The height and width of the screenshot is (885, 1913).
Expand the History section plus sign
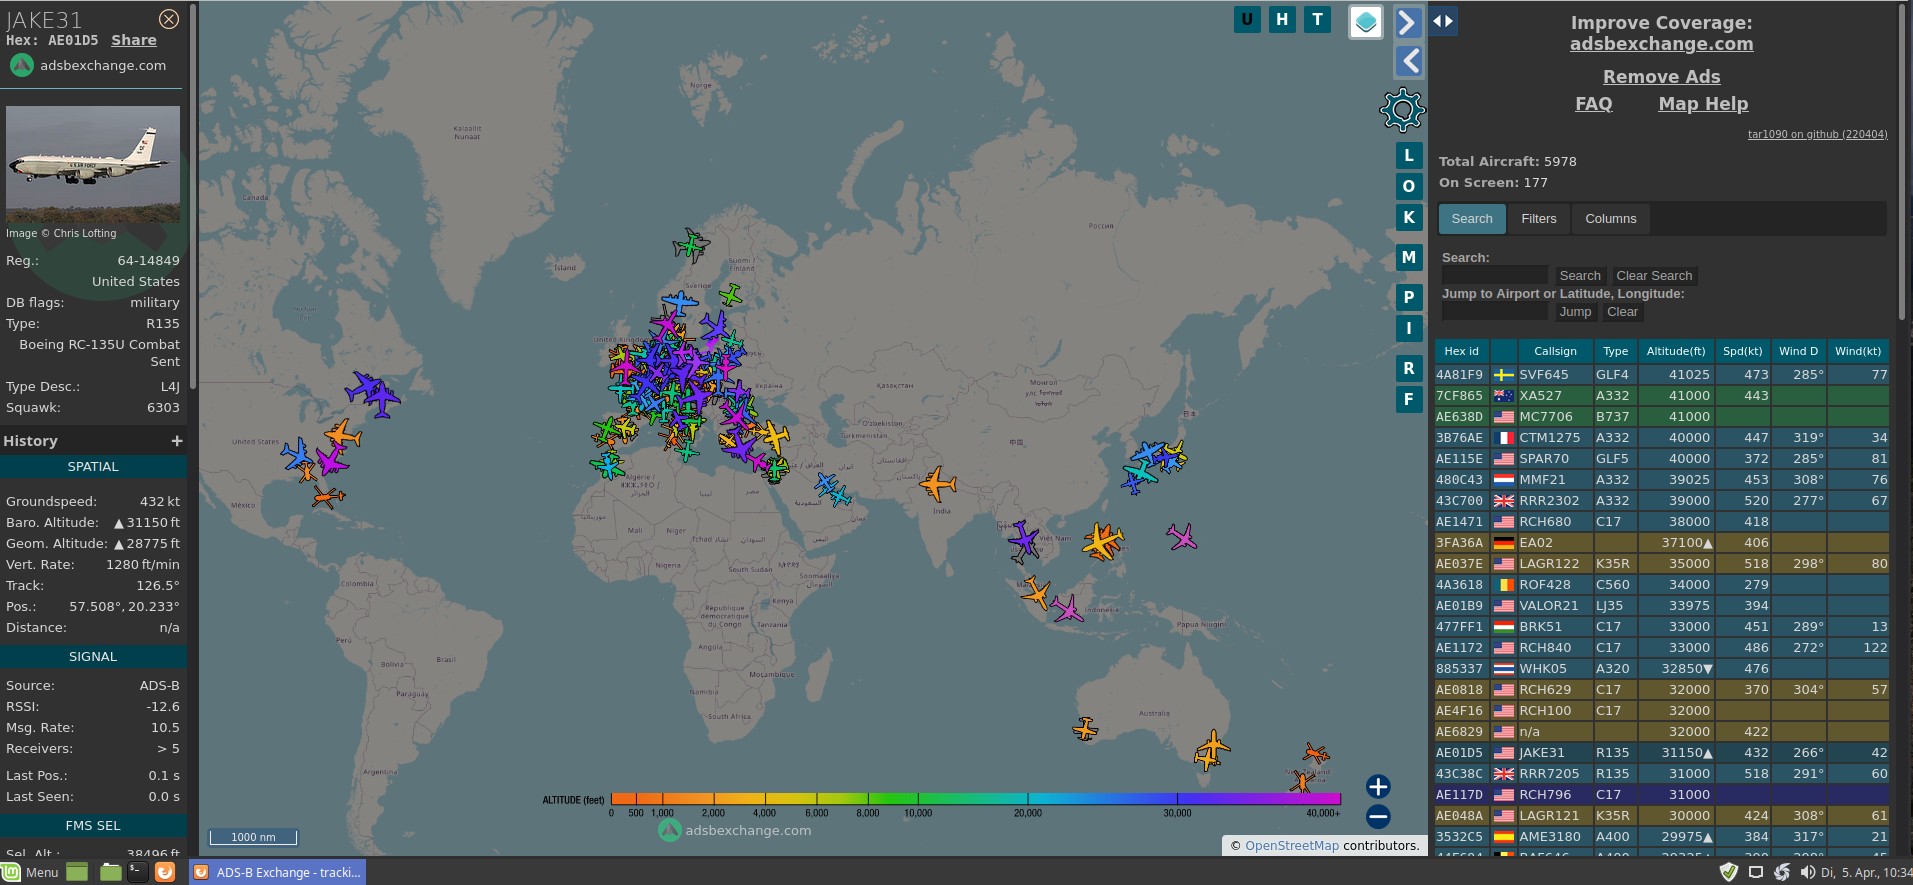coord(177,441)
